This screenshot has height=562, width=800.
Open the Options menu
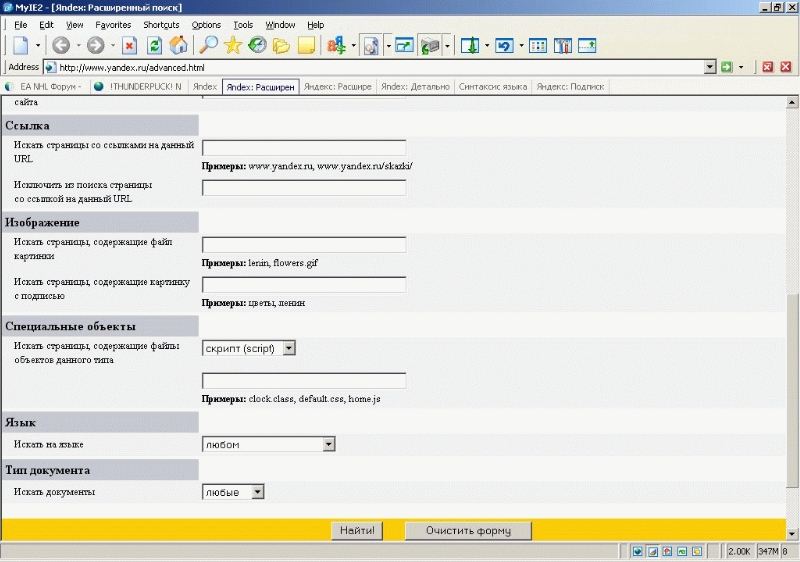point(206,24)
